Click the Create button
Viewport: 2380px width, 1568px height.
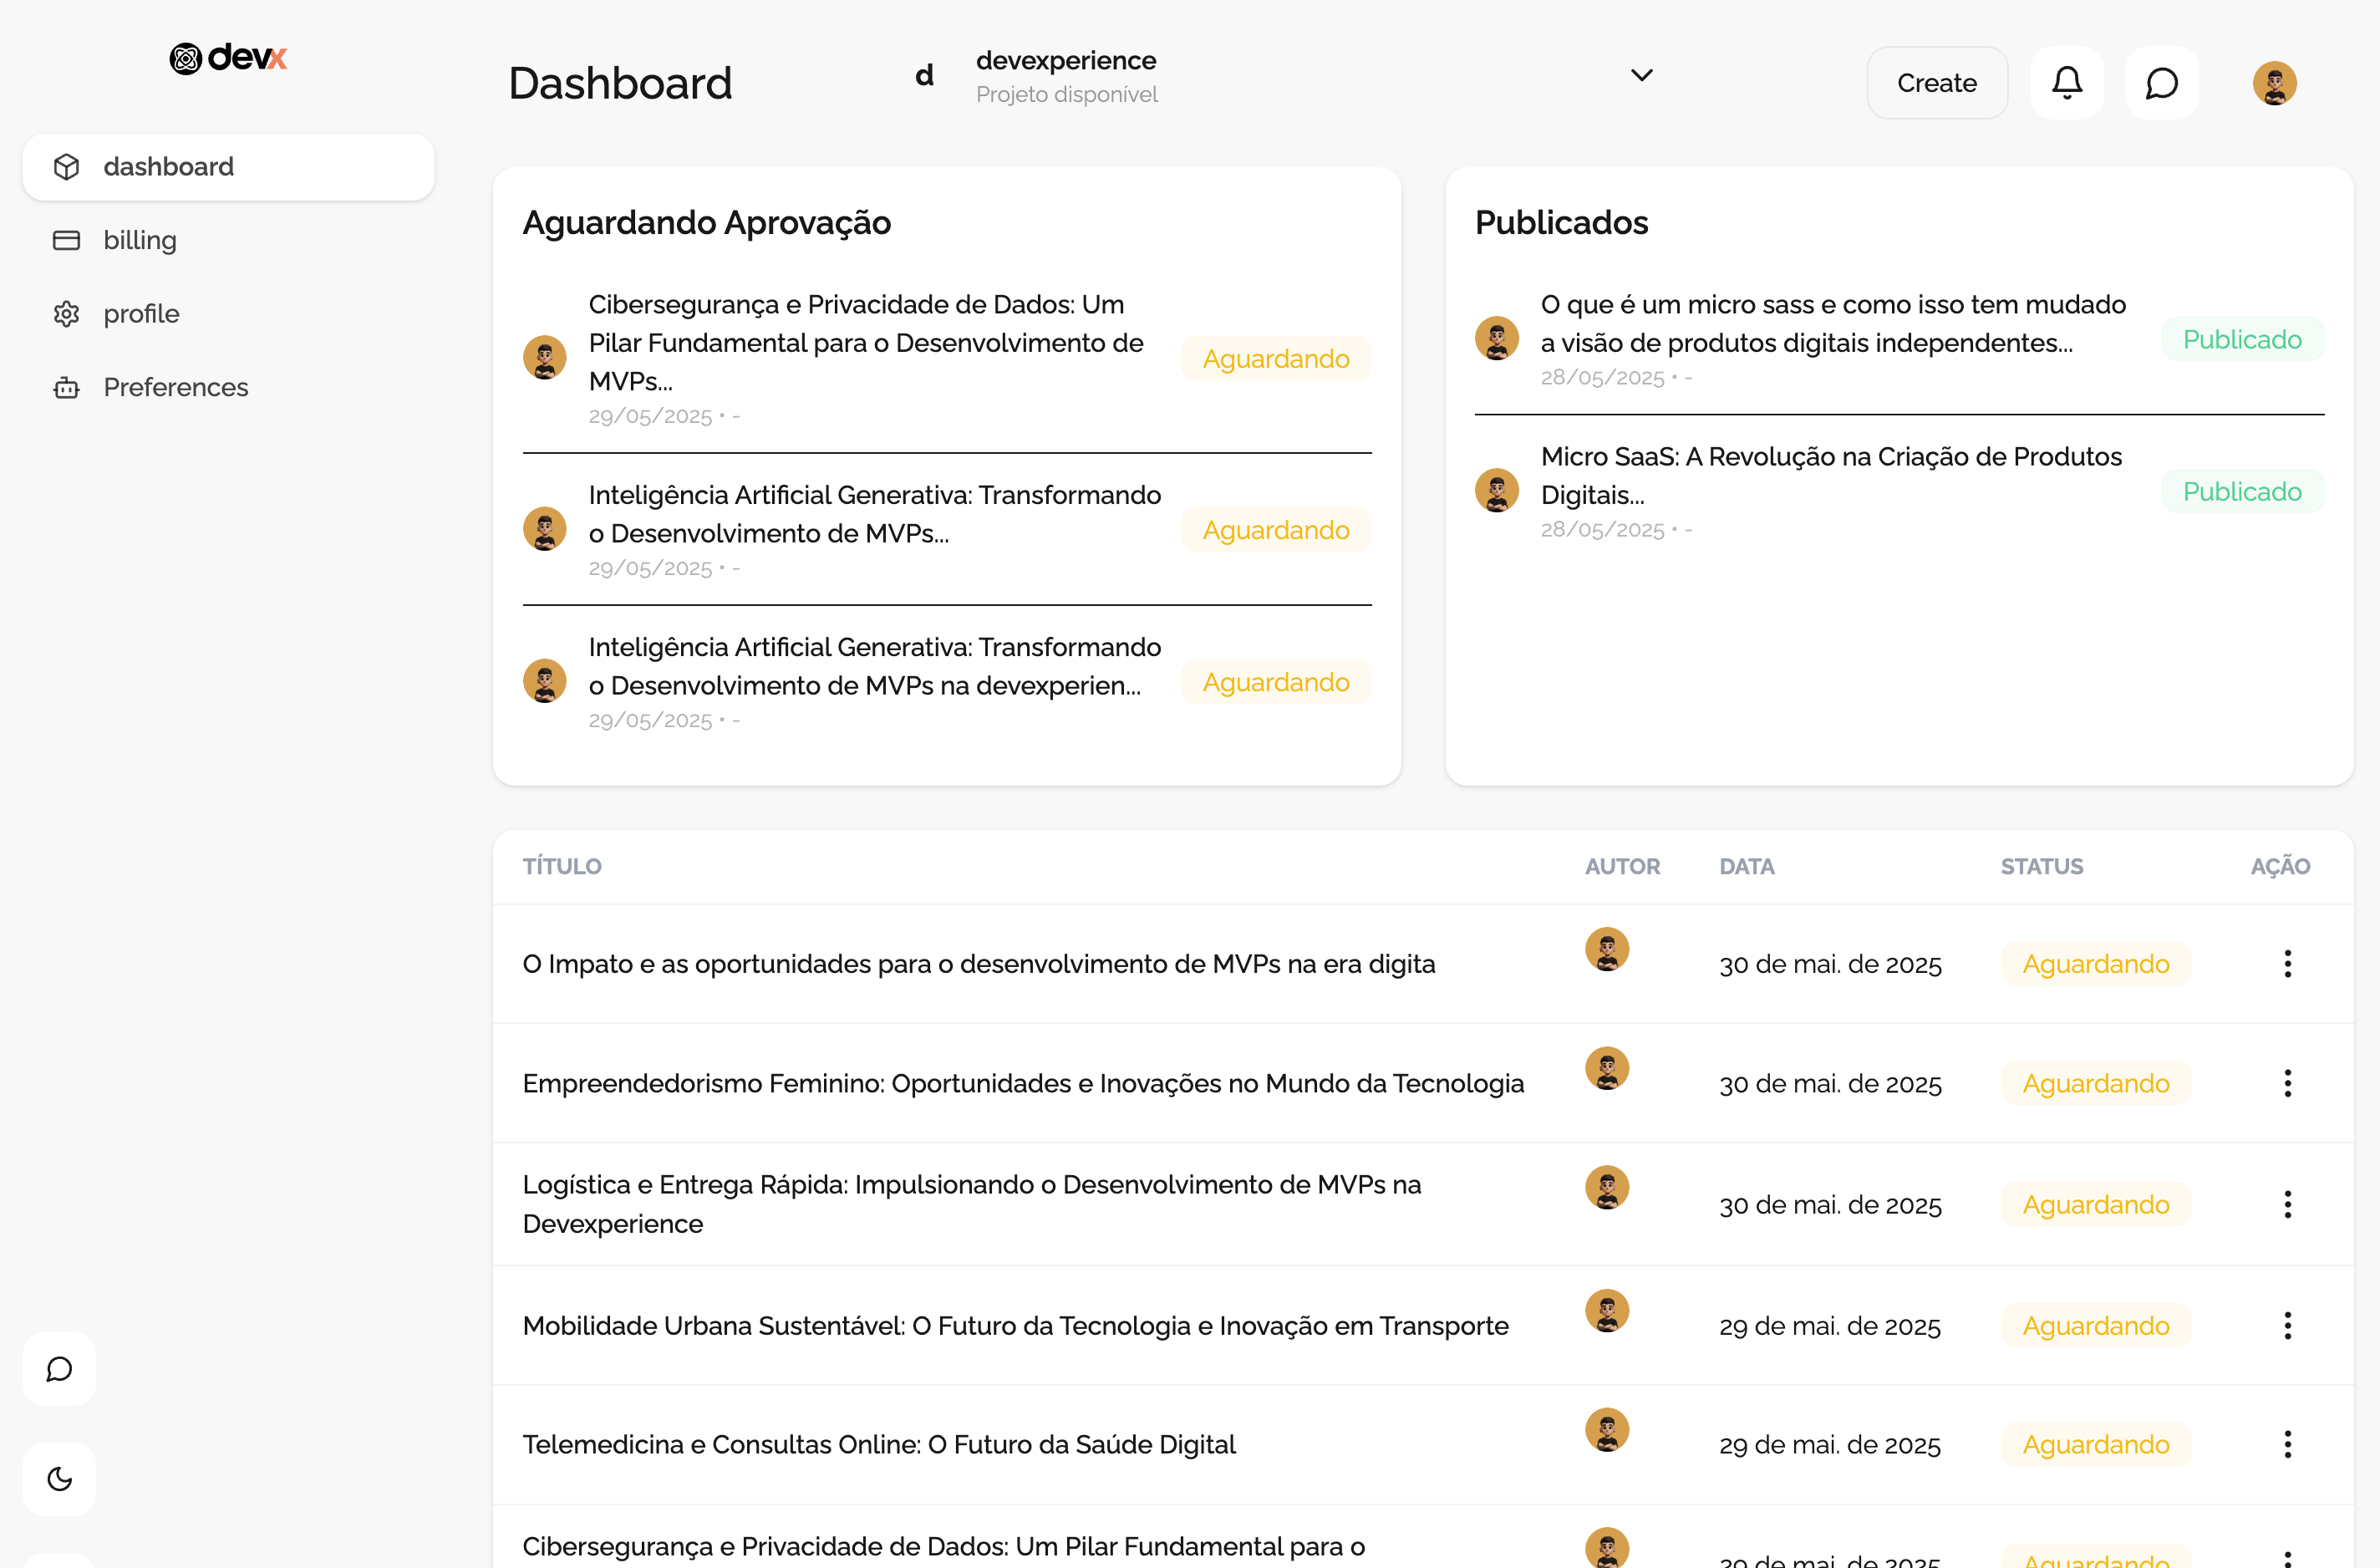1937,82
